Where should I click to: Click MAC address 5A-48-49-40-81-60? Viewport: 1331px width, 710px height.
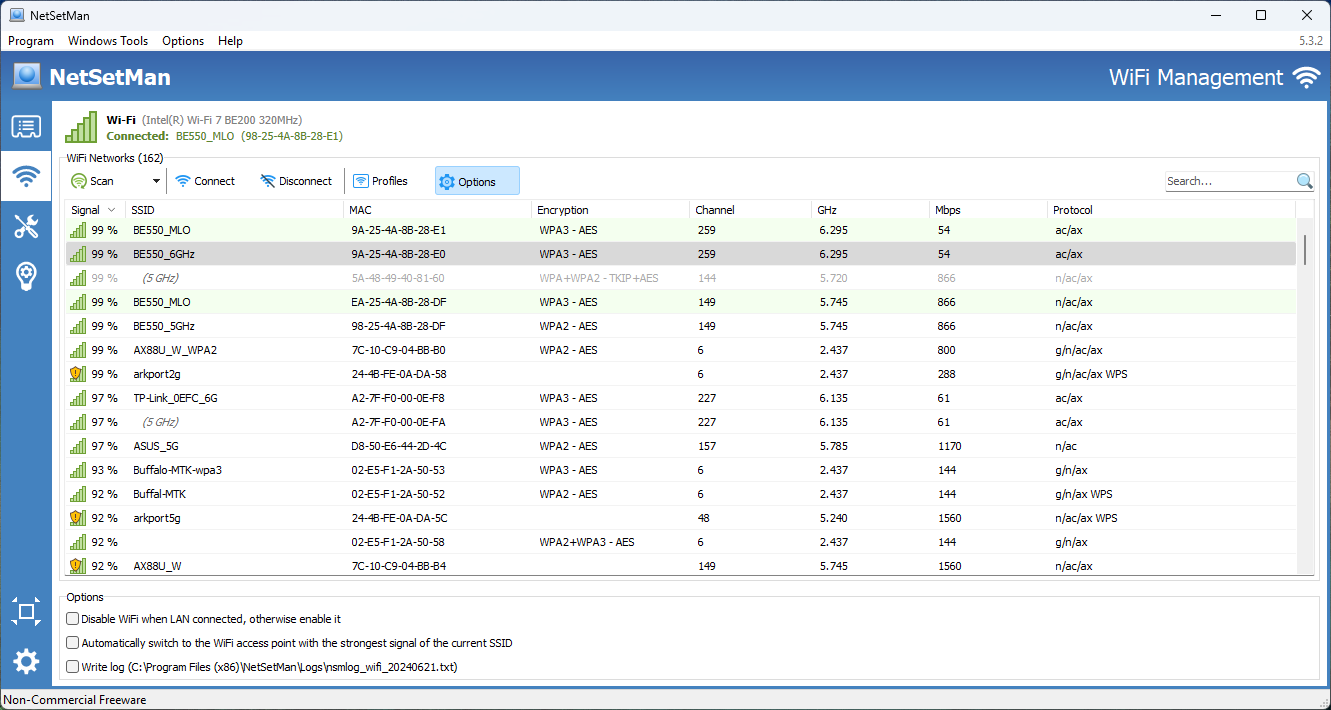[398, 278]
